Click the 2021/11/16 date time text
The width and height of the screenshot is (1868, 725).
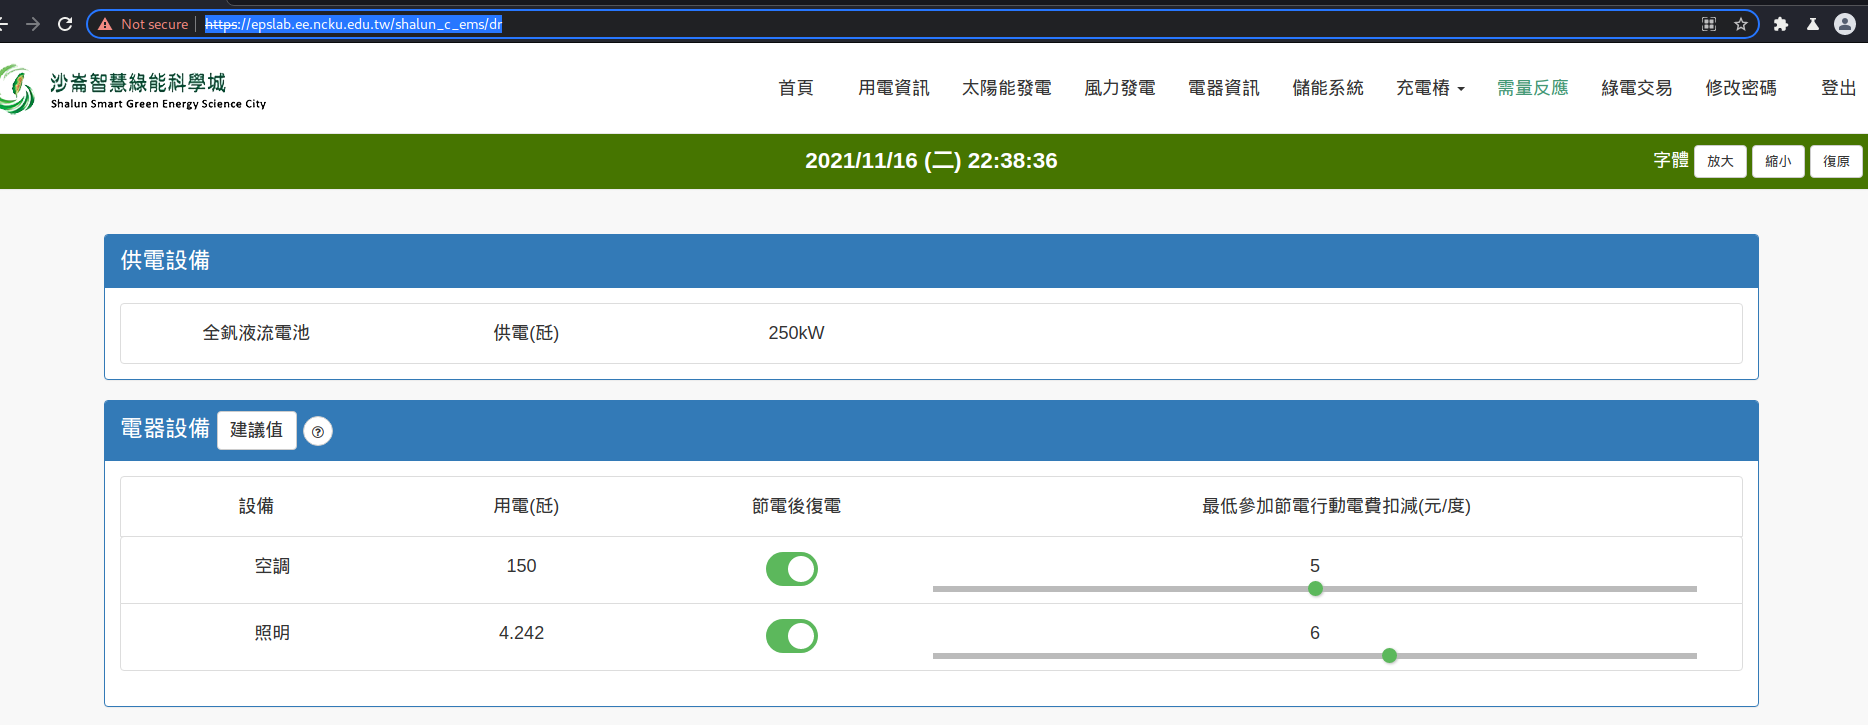click(931, 161)
